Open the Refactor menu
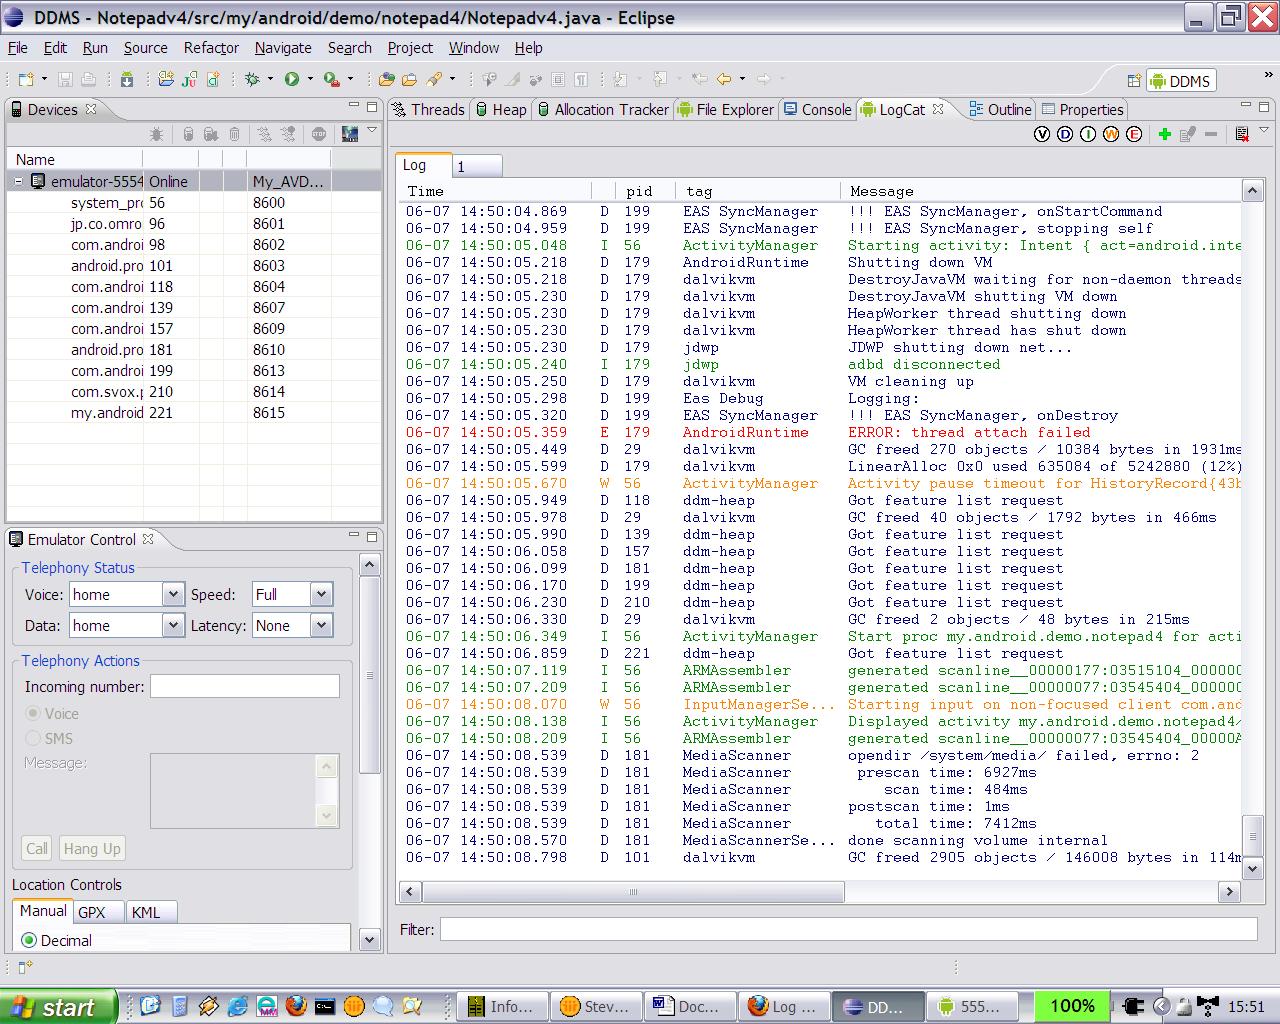Viewport: 1280px width, 1024px height. coord(209,47)
